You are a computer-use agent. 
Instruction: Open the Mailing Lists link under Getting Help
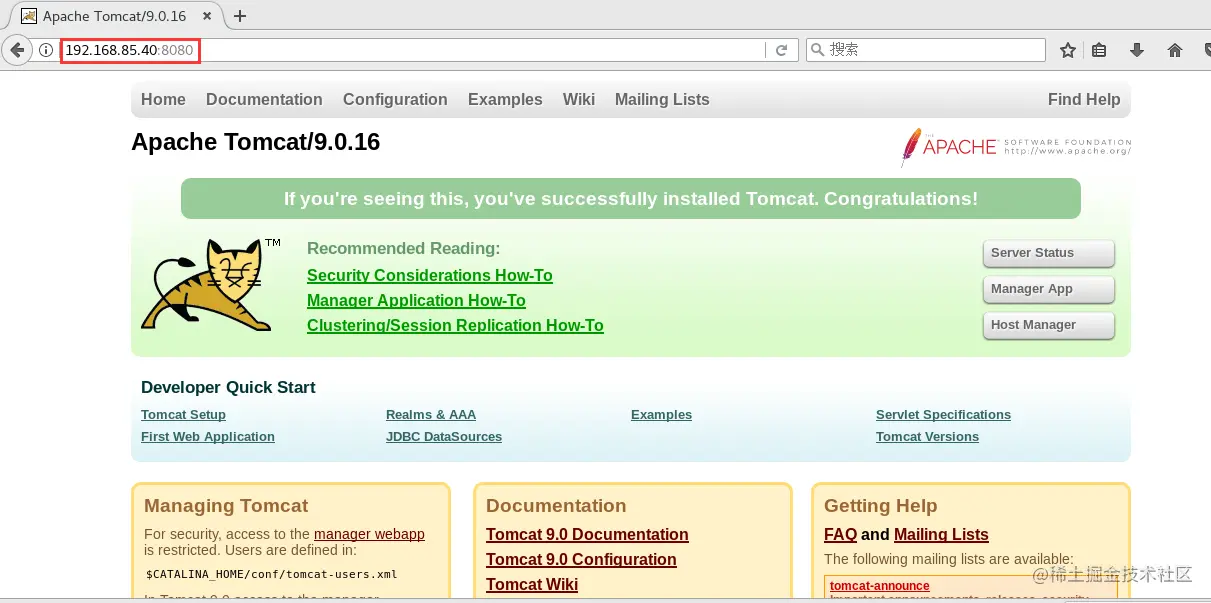tap(941, 534)
